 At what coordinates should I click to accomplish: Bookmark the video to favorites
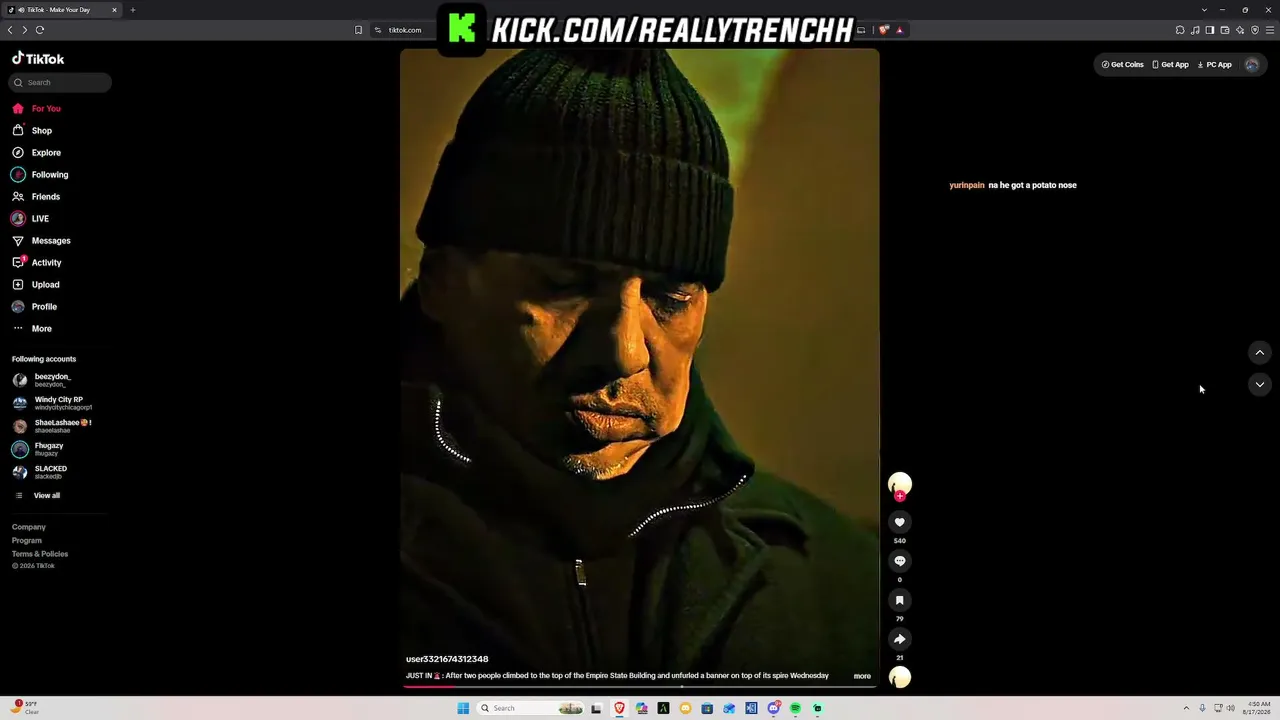coord(900,600)
